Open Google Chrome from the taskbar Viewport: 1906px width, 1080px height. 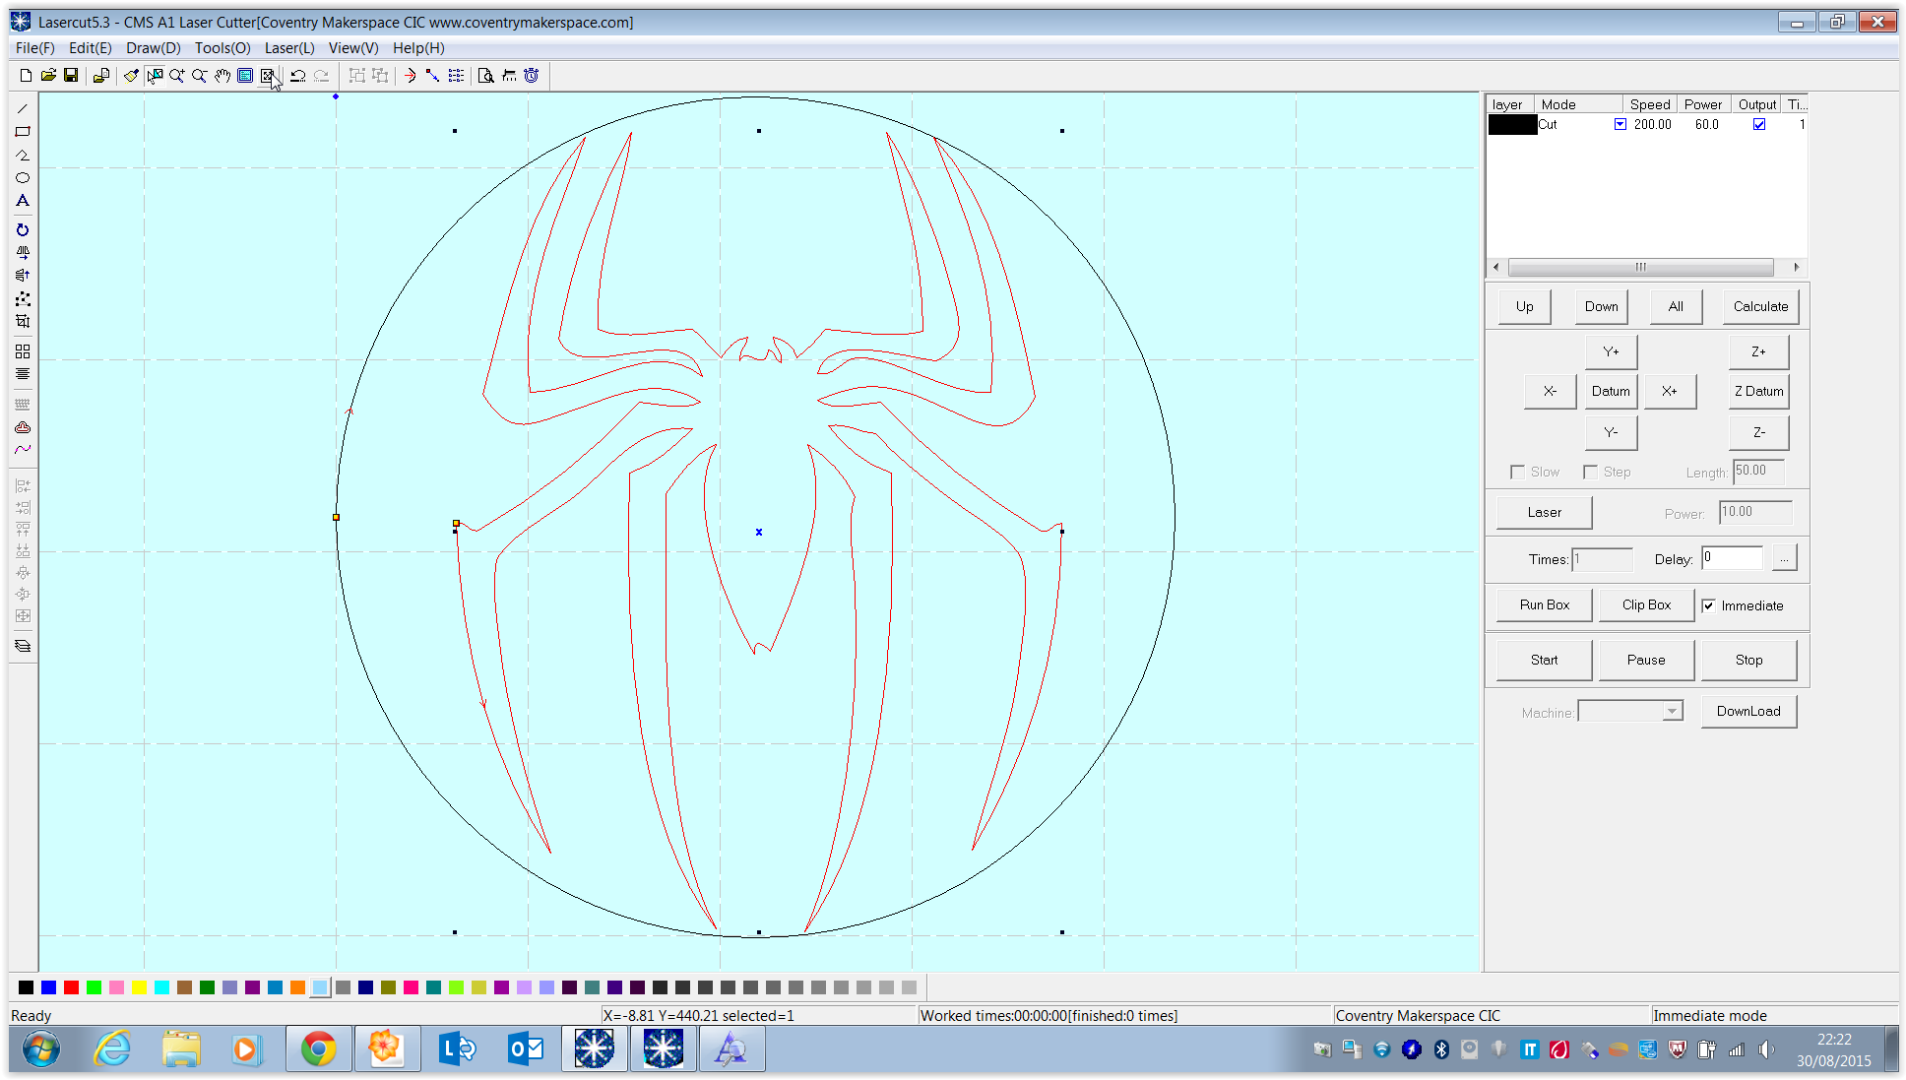pyautogui.click(x=318, y=1049)
